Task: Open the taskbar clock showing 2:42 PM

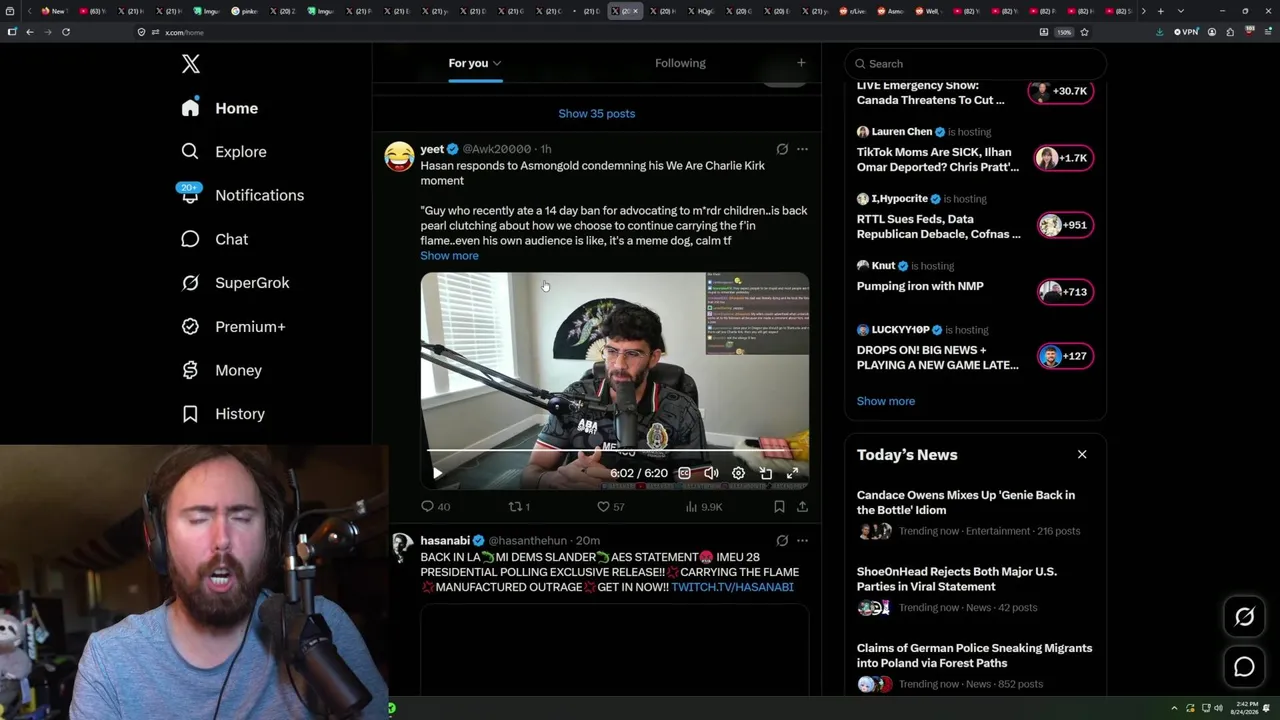Action: (1246, 708)
